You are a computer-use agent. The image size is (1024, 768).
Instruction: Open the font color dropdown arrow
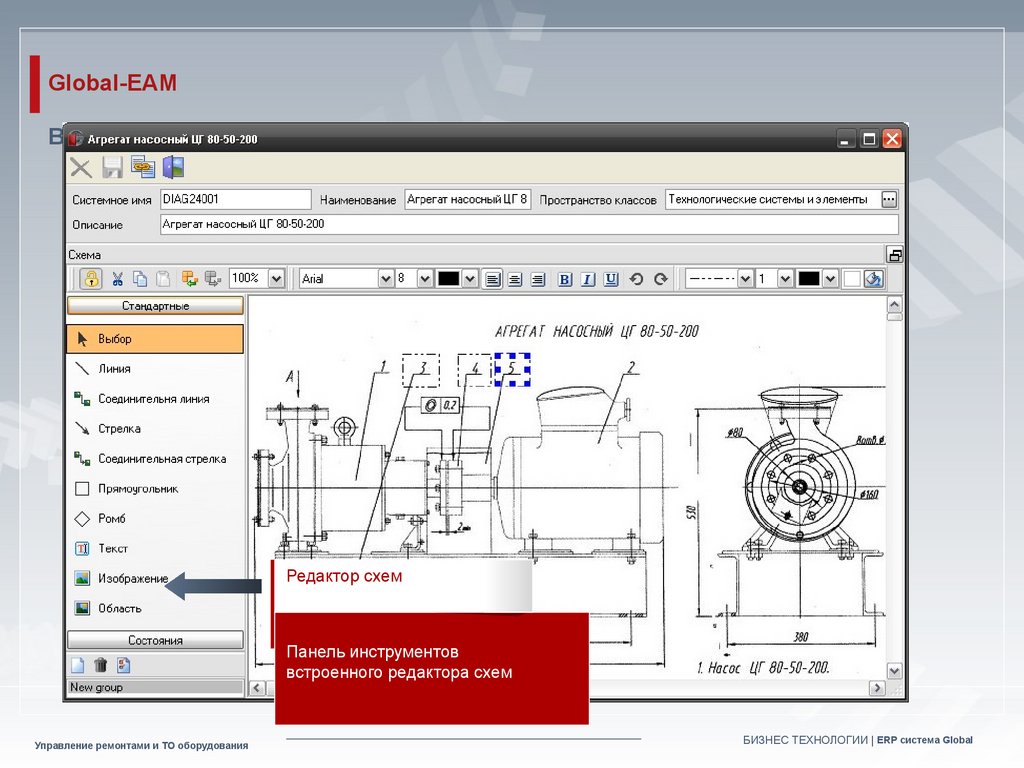pyautogui.click(x=470, y=279)
